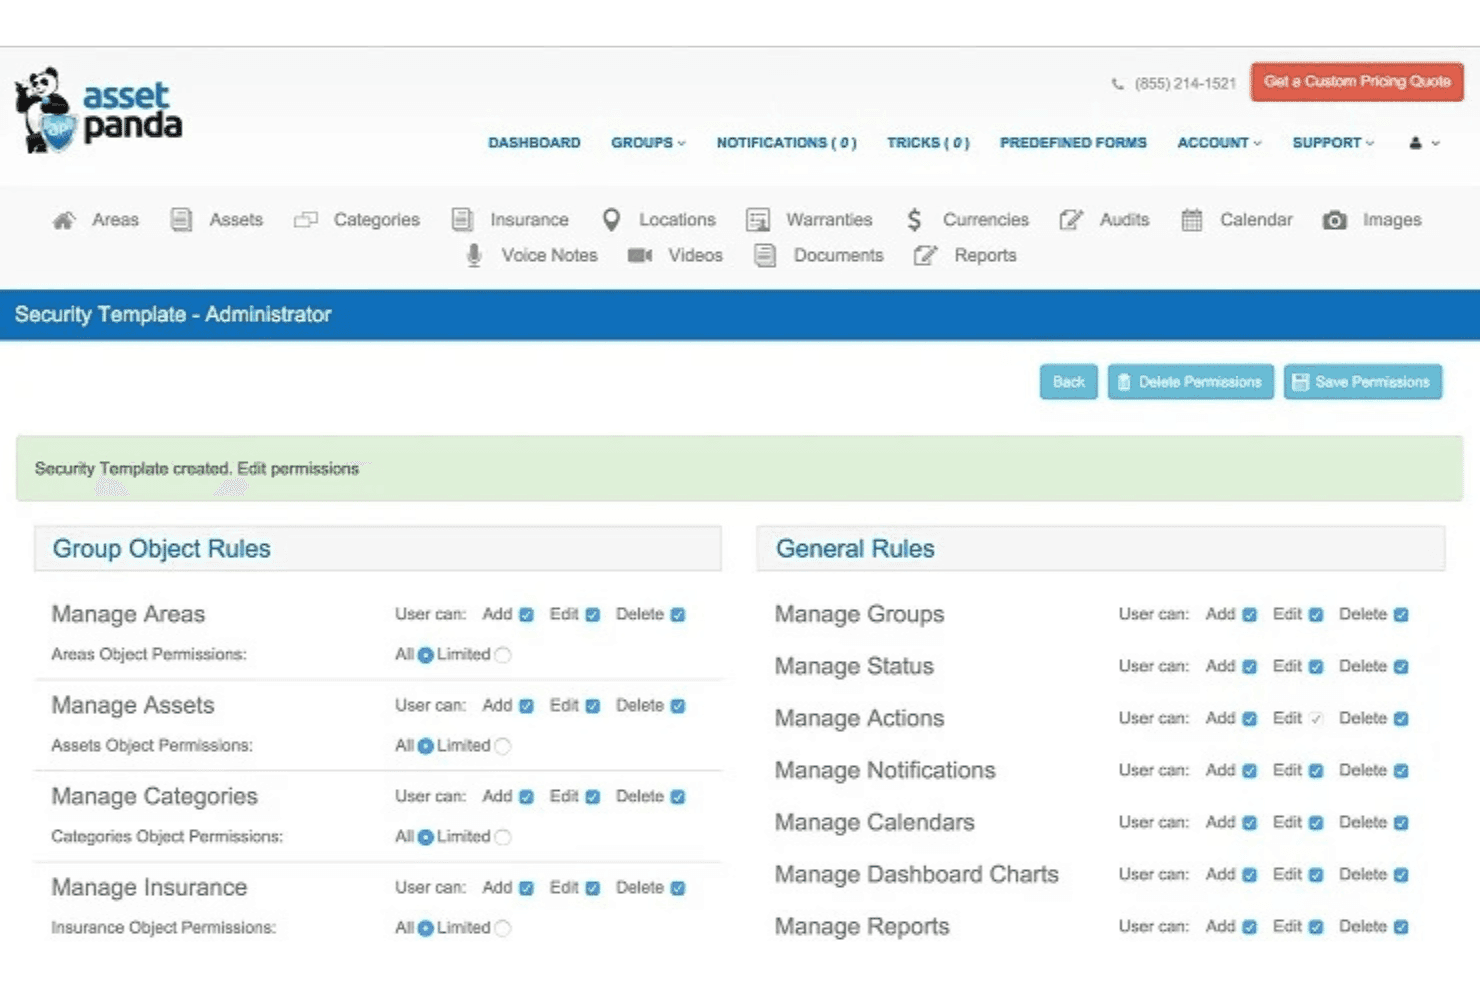The height and width of the screenshot is (987, 1480).
Task: Click the Warranties icon
Action: 758,220
